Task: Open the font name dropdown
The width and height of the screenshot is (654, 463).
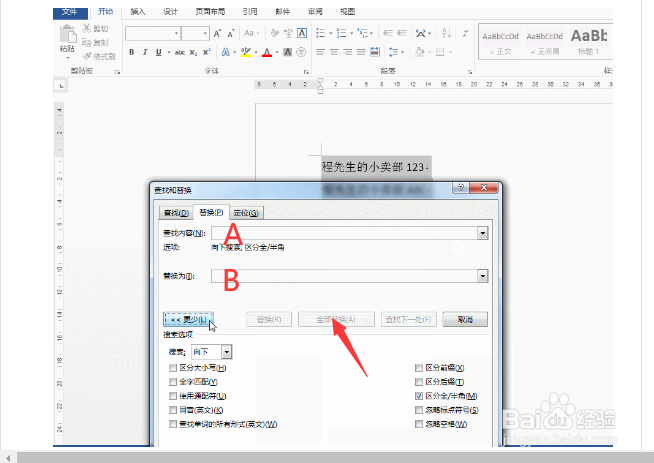Action: [x=176, y=33]
